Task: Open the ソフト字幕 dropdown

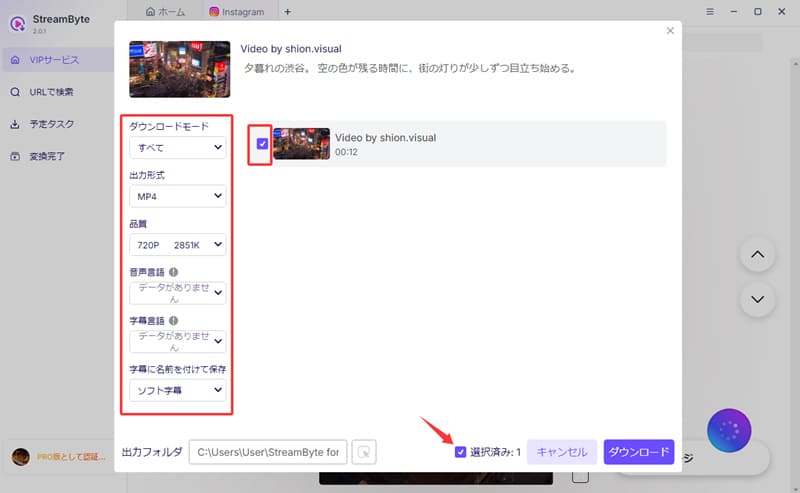Action: pyautogui.click(x=178, y=390)
